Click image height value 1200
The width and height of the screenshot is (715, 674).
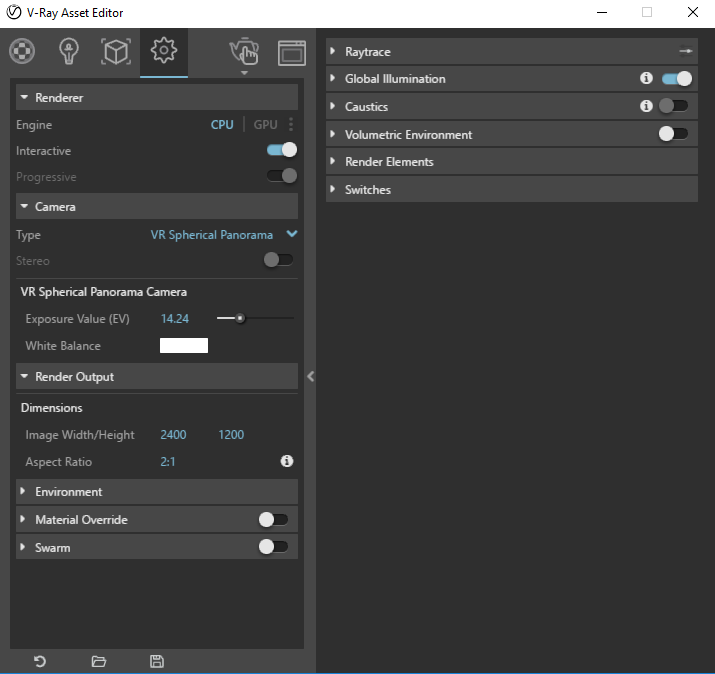coord(231,435)
